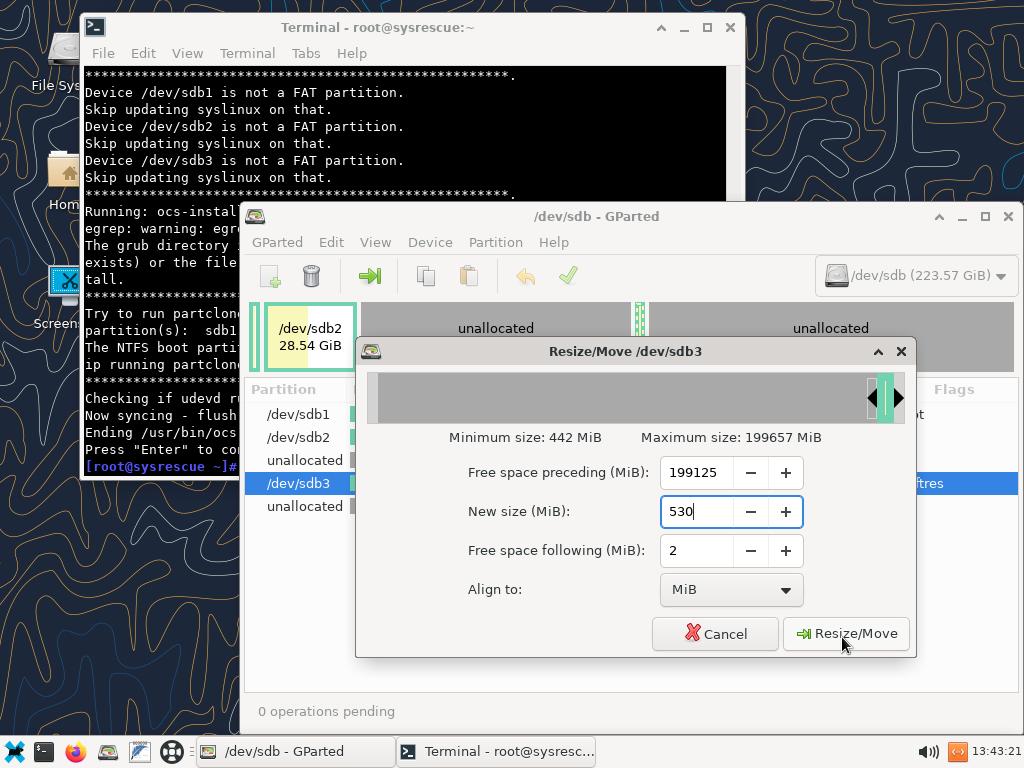Image resolution: width=1024 pixels, height=768 pixels.
Task: Click the Free space following input field
Action: pyautogui.click(x=697, y=551)
